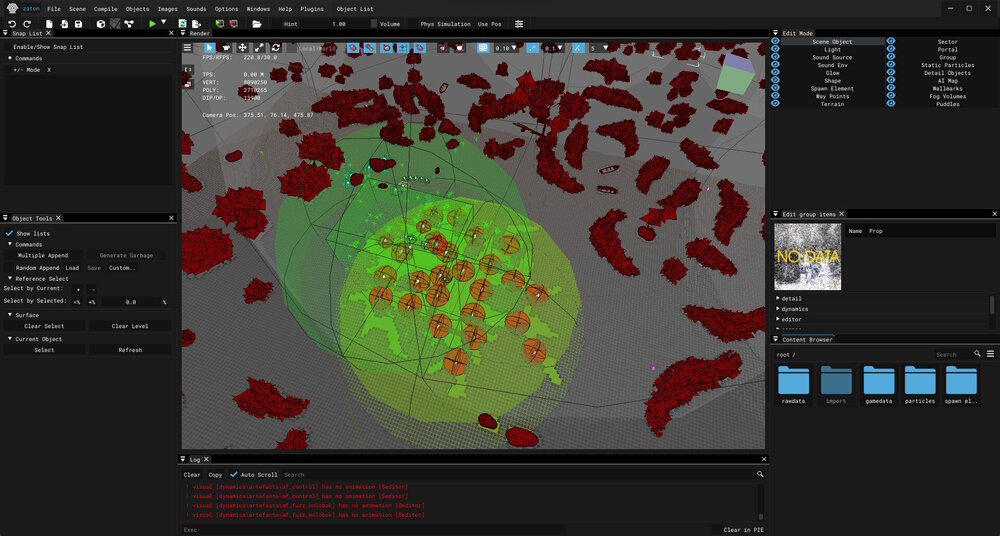Expand the dynamics tree item

[778, 308]
